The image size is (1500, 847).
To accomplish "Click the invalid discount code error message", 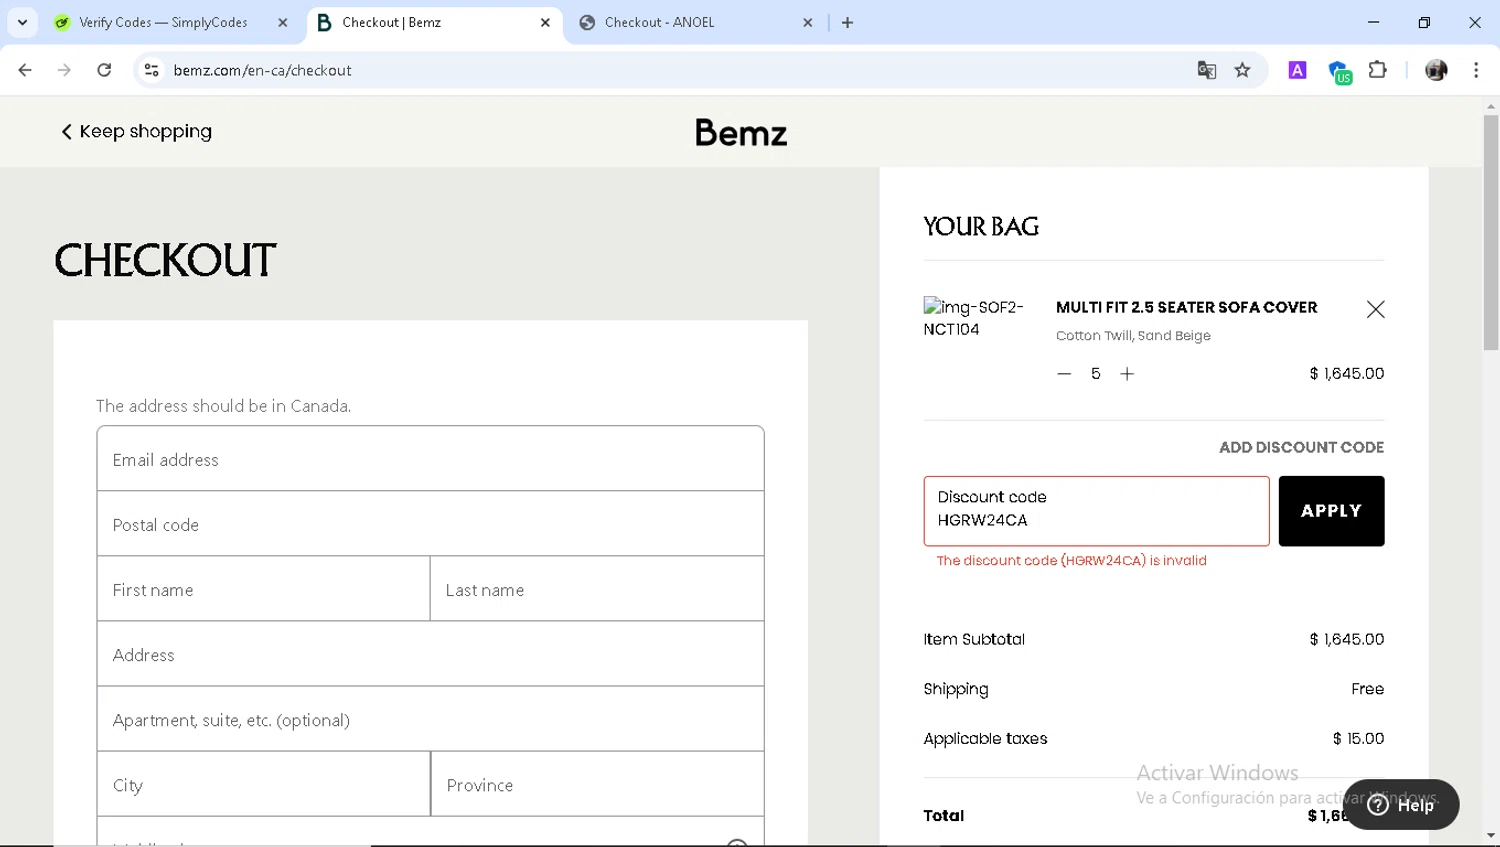I will [1071, 561].
